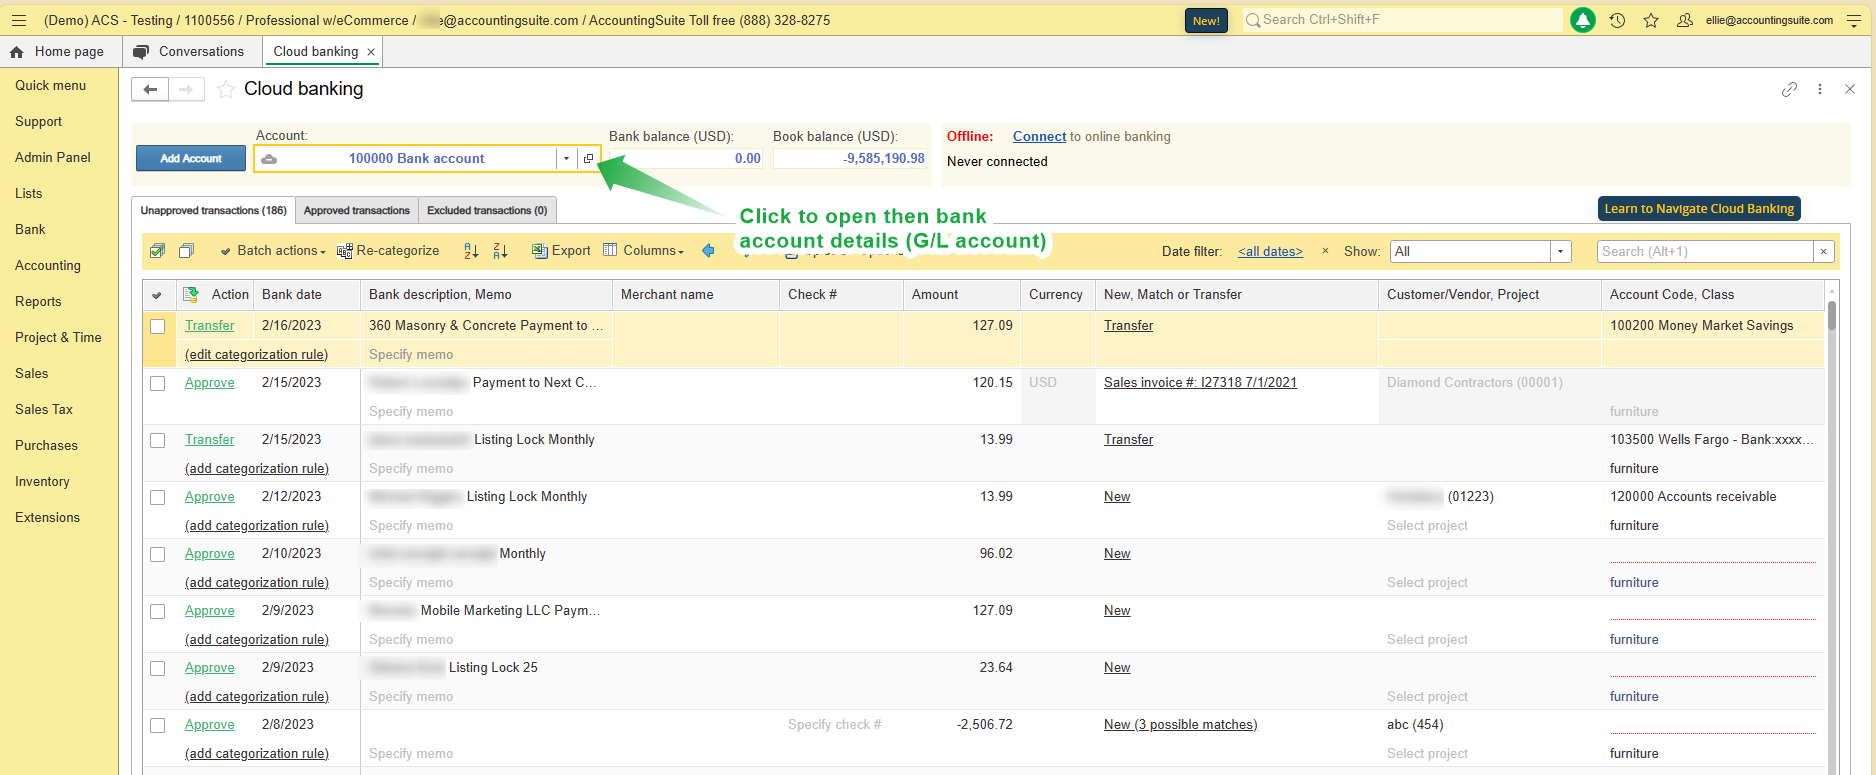Switch to Excluded transactions tab
This screenshot has height=775, width=1876.
[487, 210]
